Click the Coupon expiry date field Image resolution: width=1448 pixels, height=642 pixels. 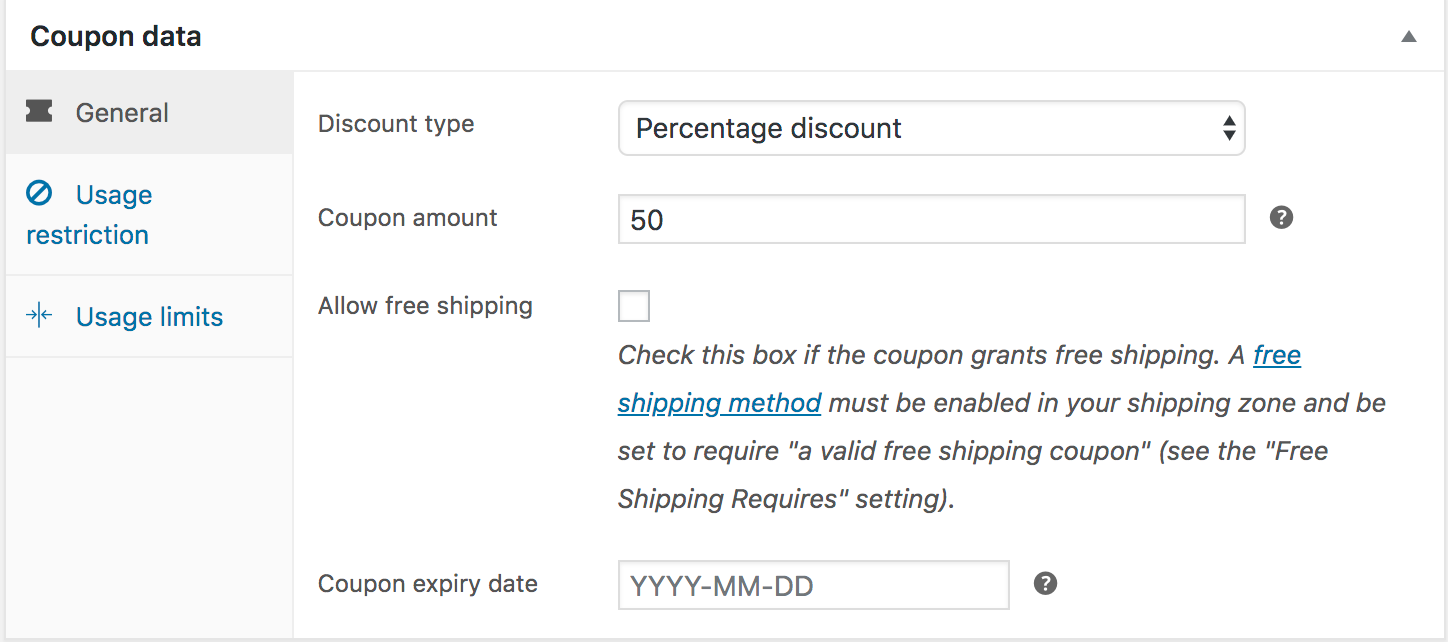[x=813, y=585]
